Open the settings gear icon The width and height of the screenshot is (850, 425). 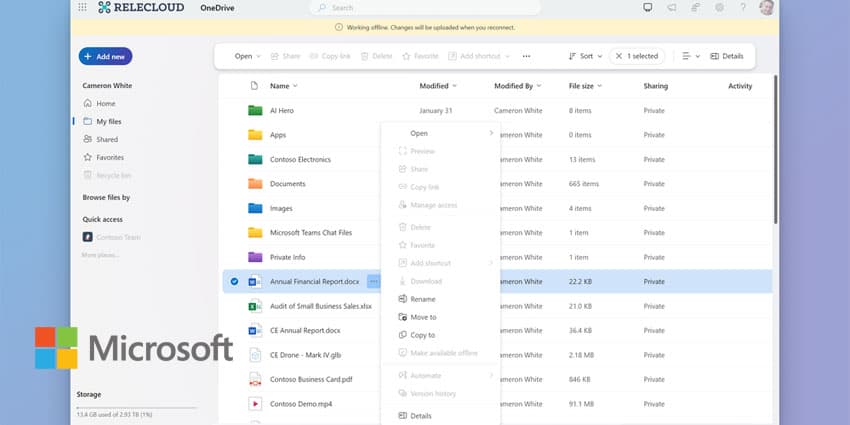[x=719, y=7]
